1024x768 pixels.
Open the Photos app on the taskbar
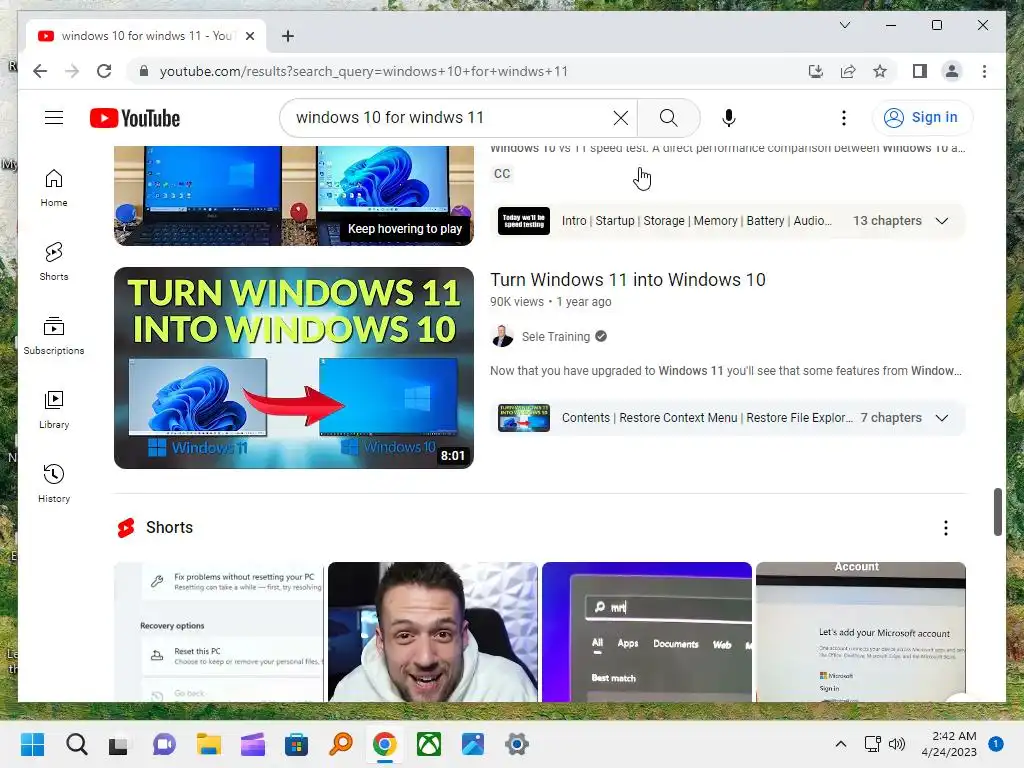point(473,744)
